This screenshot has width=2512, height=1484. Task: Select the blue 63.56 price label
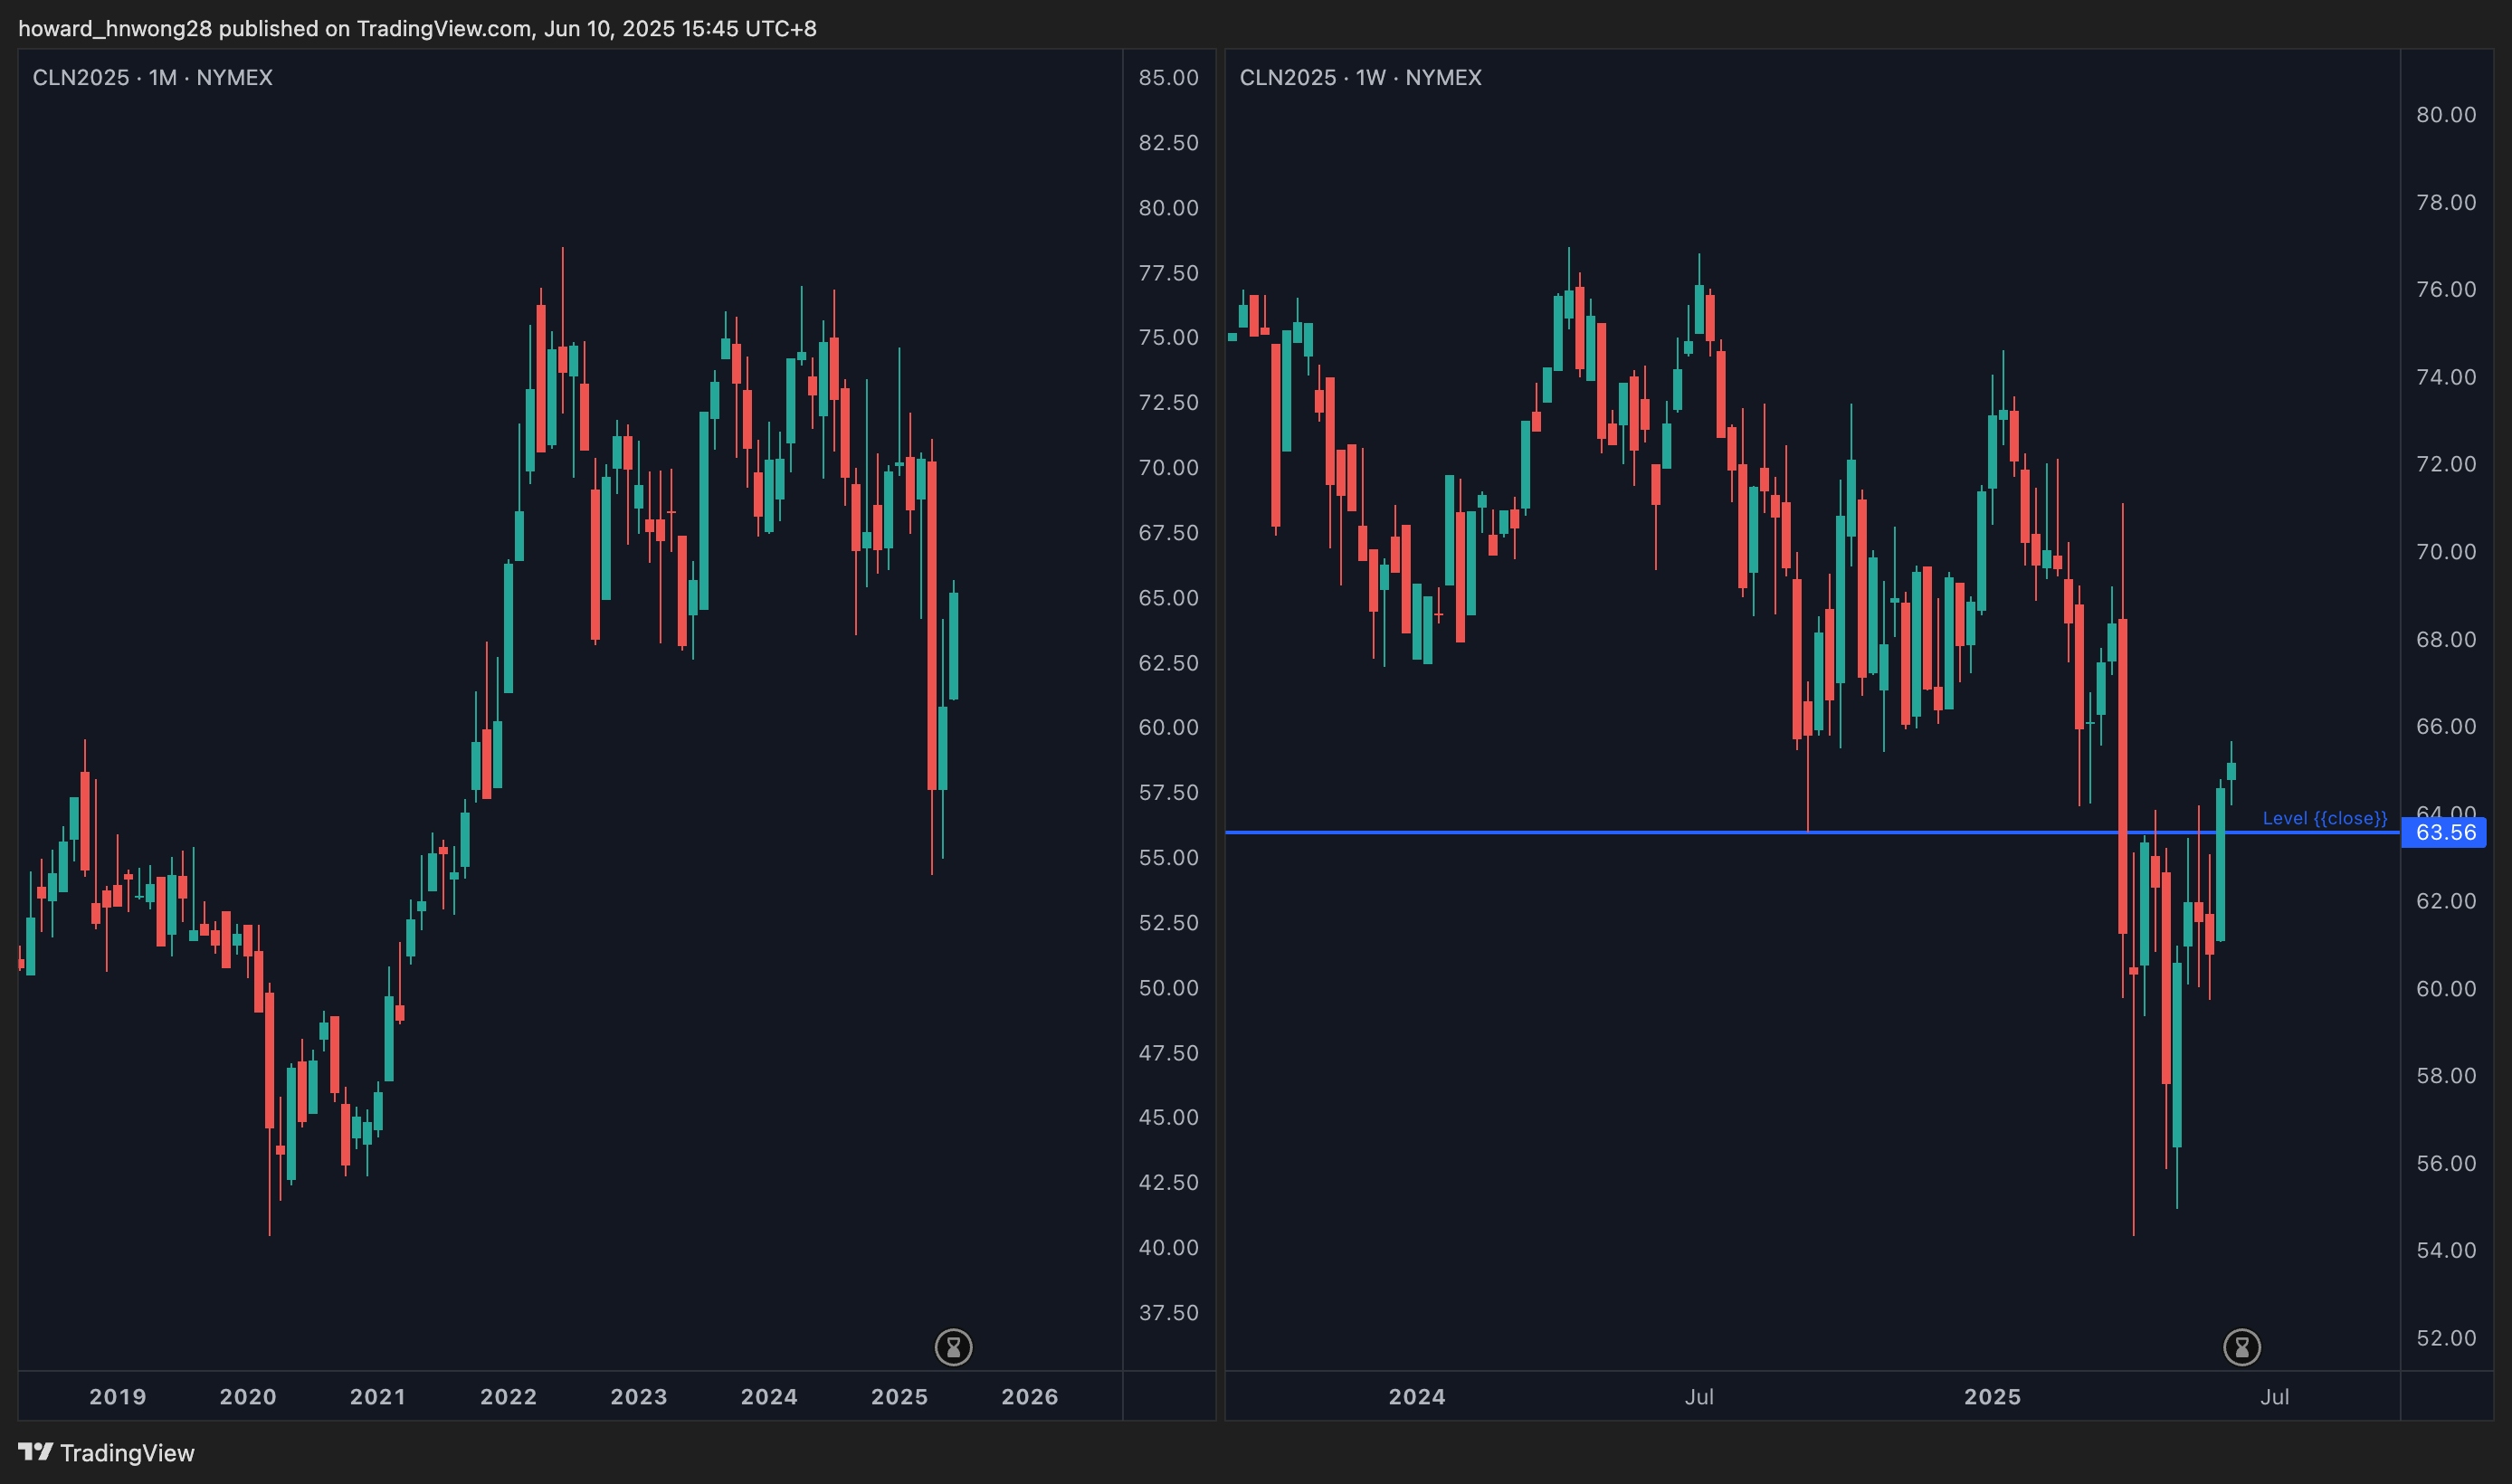(x=2444, y=832)
